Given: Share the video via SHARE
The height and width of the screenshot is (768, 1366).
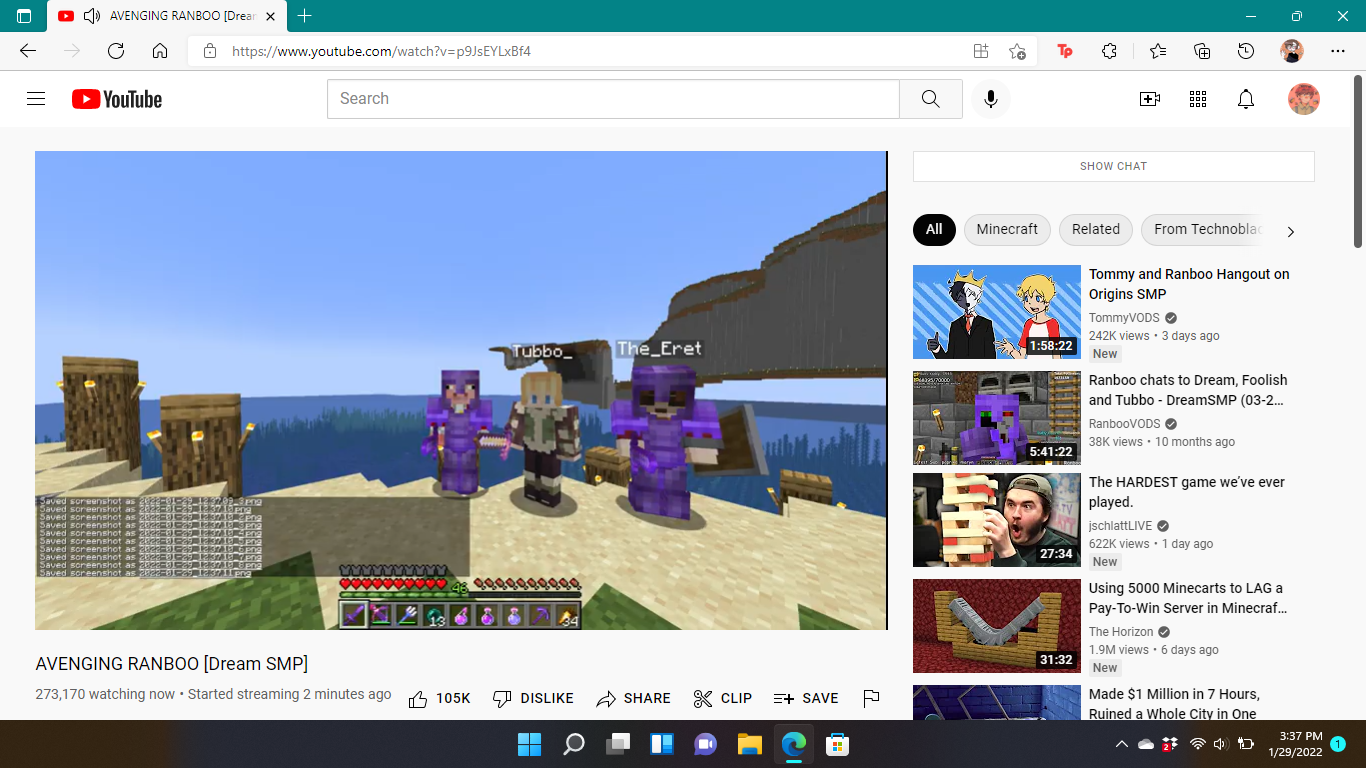Looking at the screenshot, I should tap(634, 698).
